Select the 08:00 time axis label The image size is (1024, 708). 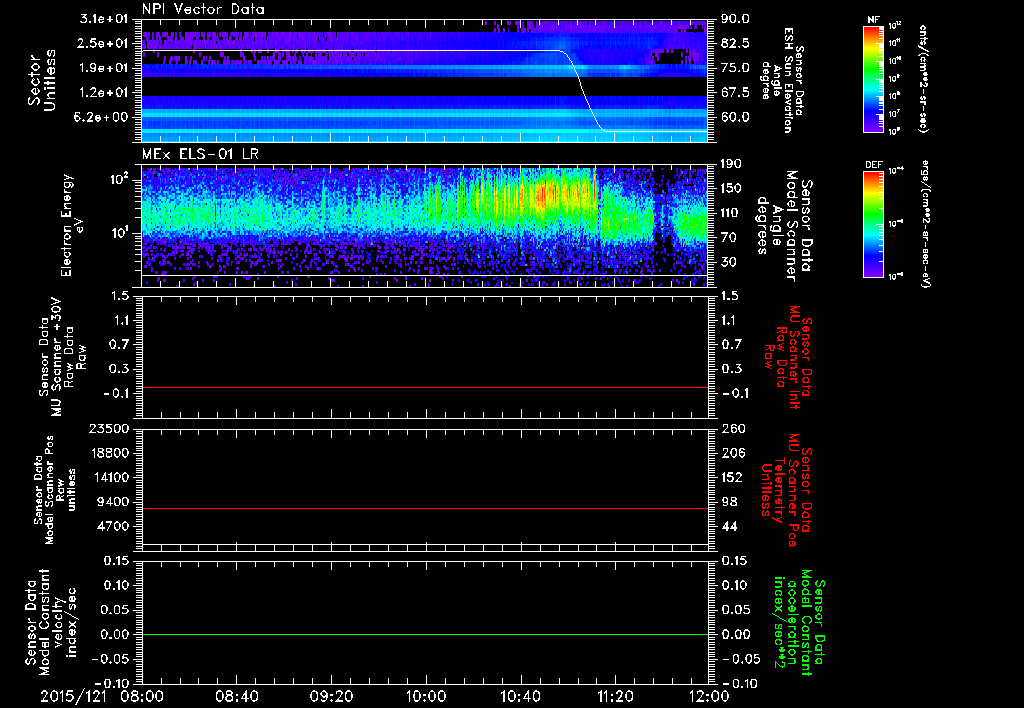(x=143, y=694)
